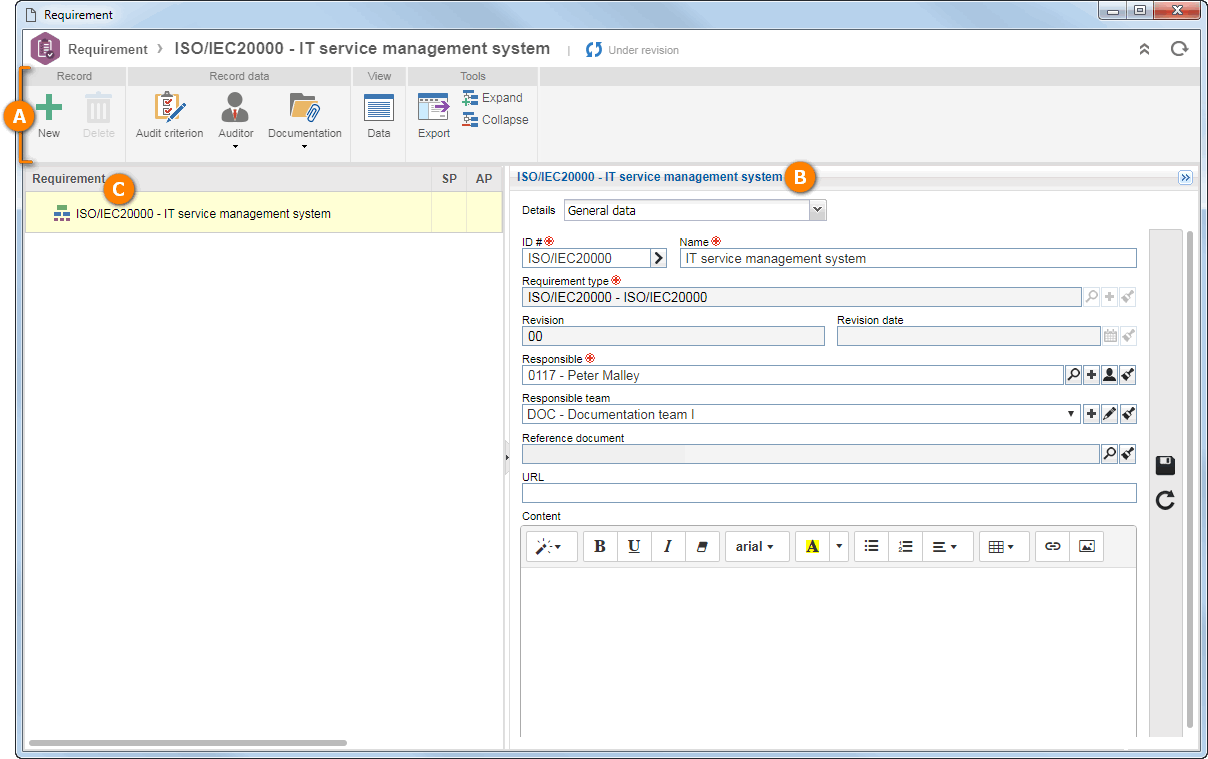
Task: Open the Details General data dropdown
Action: coord(695,210)
